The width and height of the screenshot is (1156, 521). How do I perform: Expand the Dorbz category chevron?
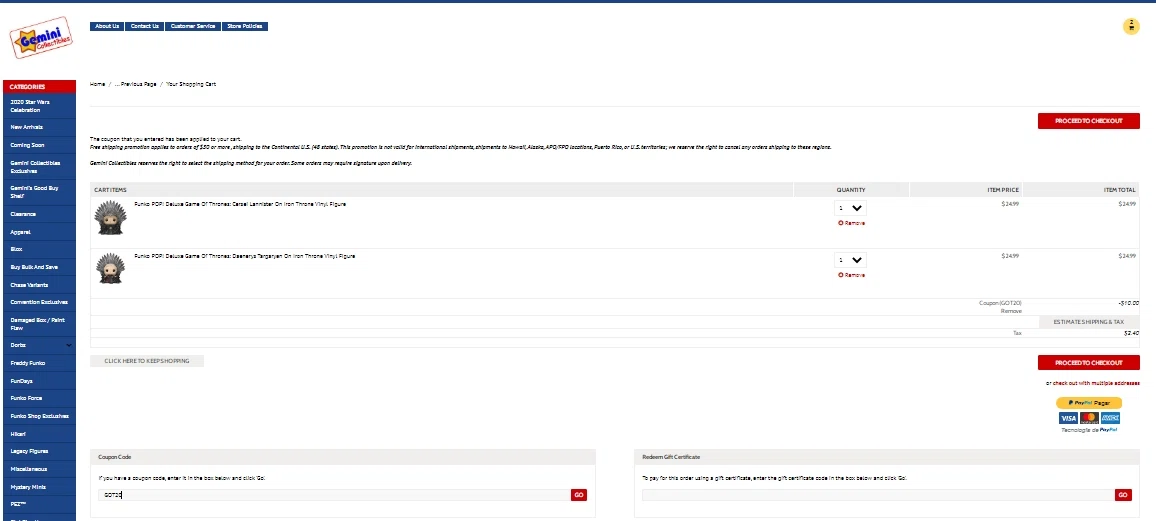tap(69, 345)
